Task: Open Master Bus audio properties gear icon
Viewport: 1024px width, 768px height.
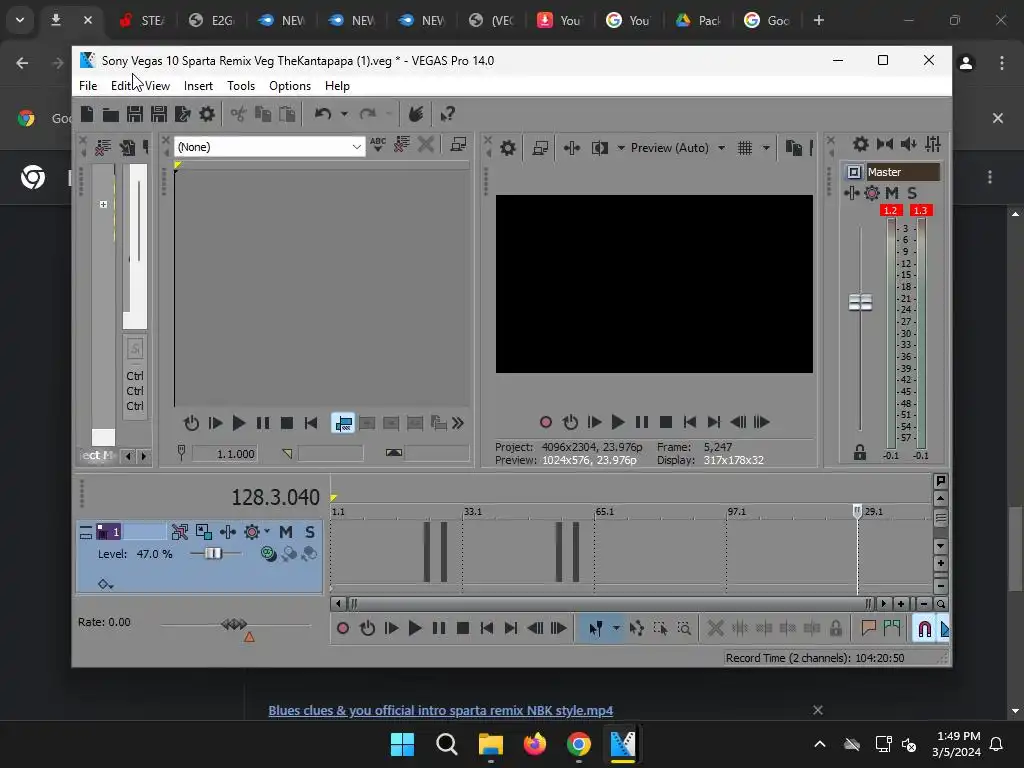Action: 861,144
